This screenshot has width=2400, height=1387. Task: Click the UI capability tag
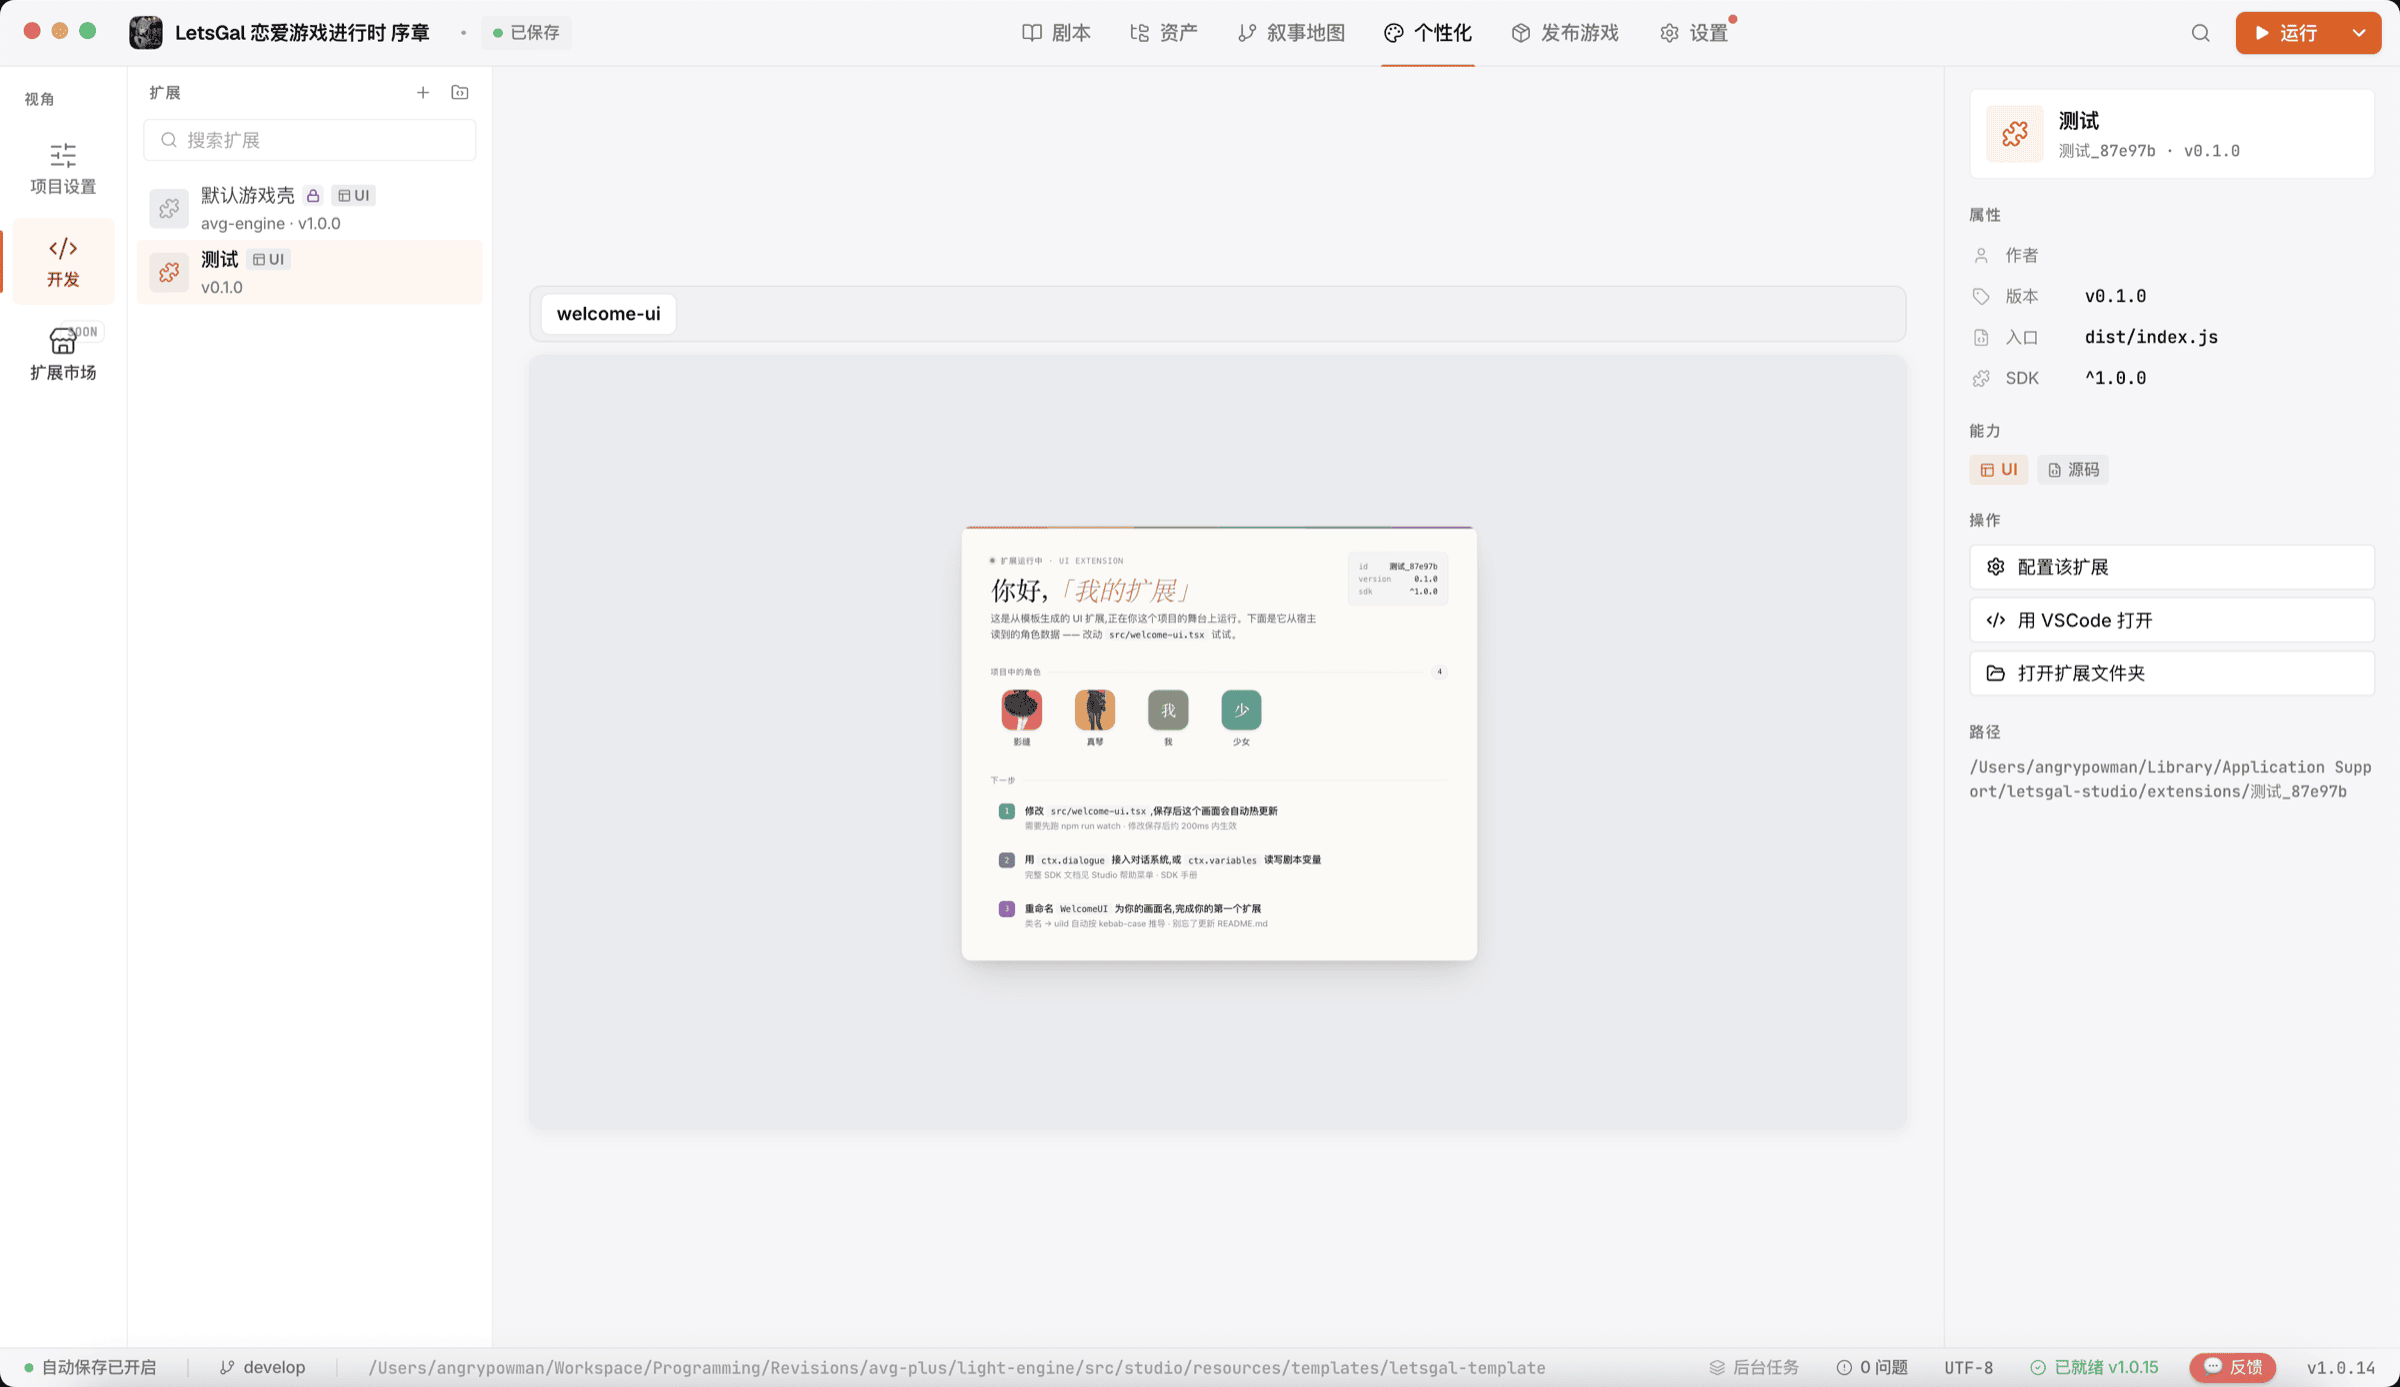coord(1998,469)
